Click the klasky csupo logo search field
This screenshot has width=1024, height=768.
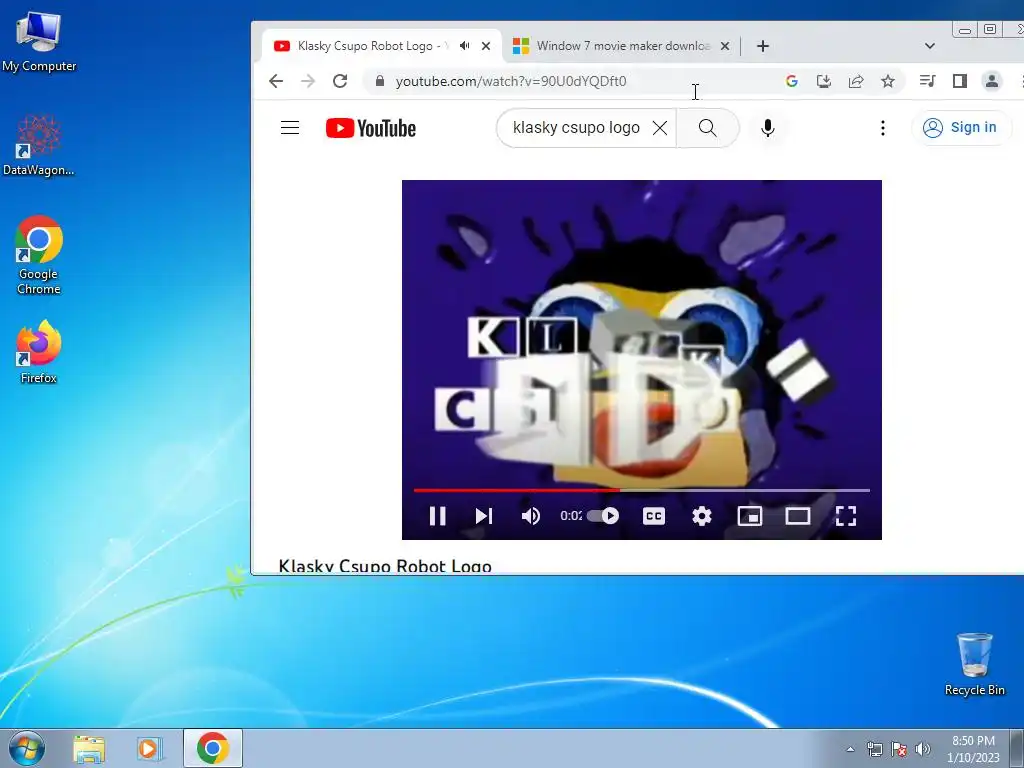tap(576, 127)
